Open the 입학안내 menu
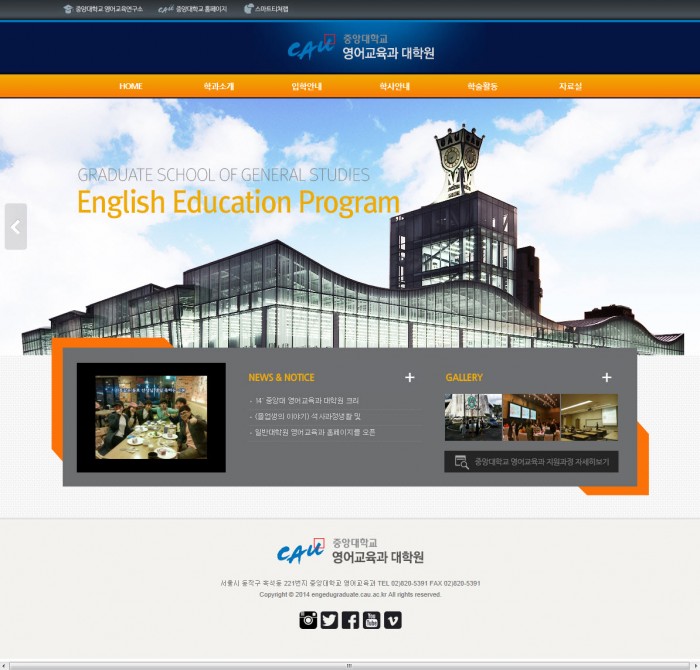Screen dimensions: 700x670 306,86
